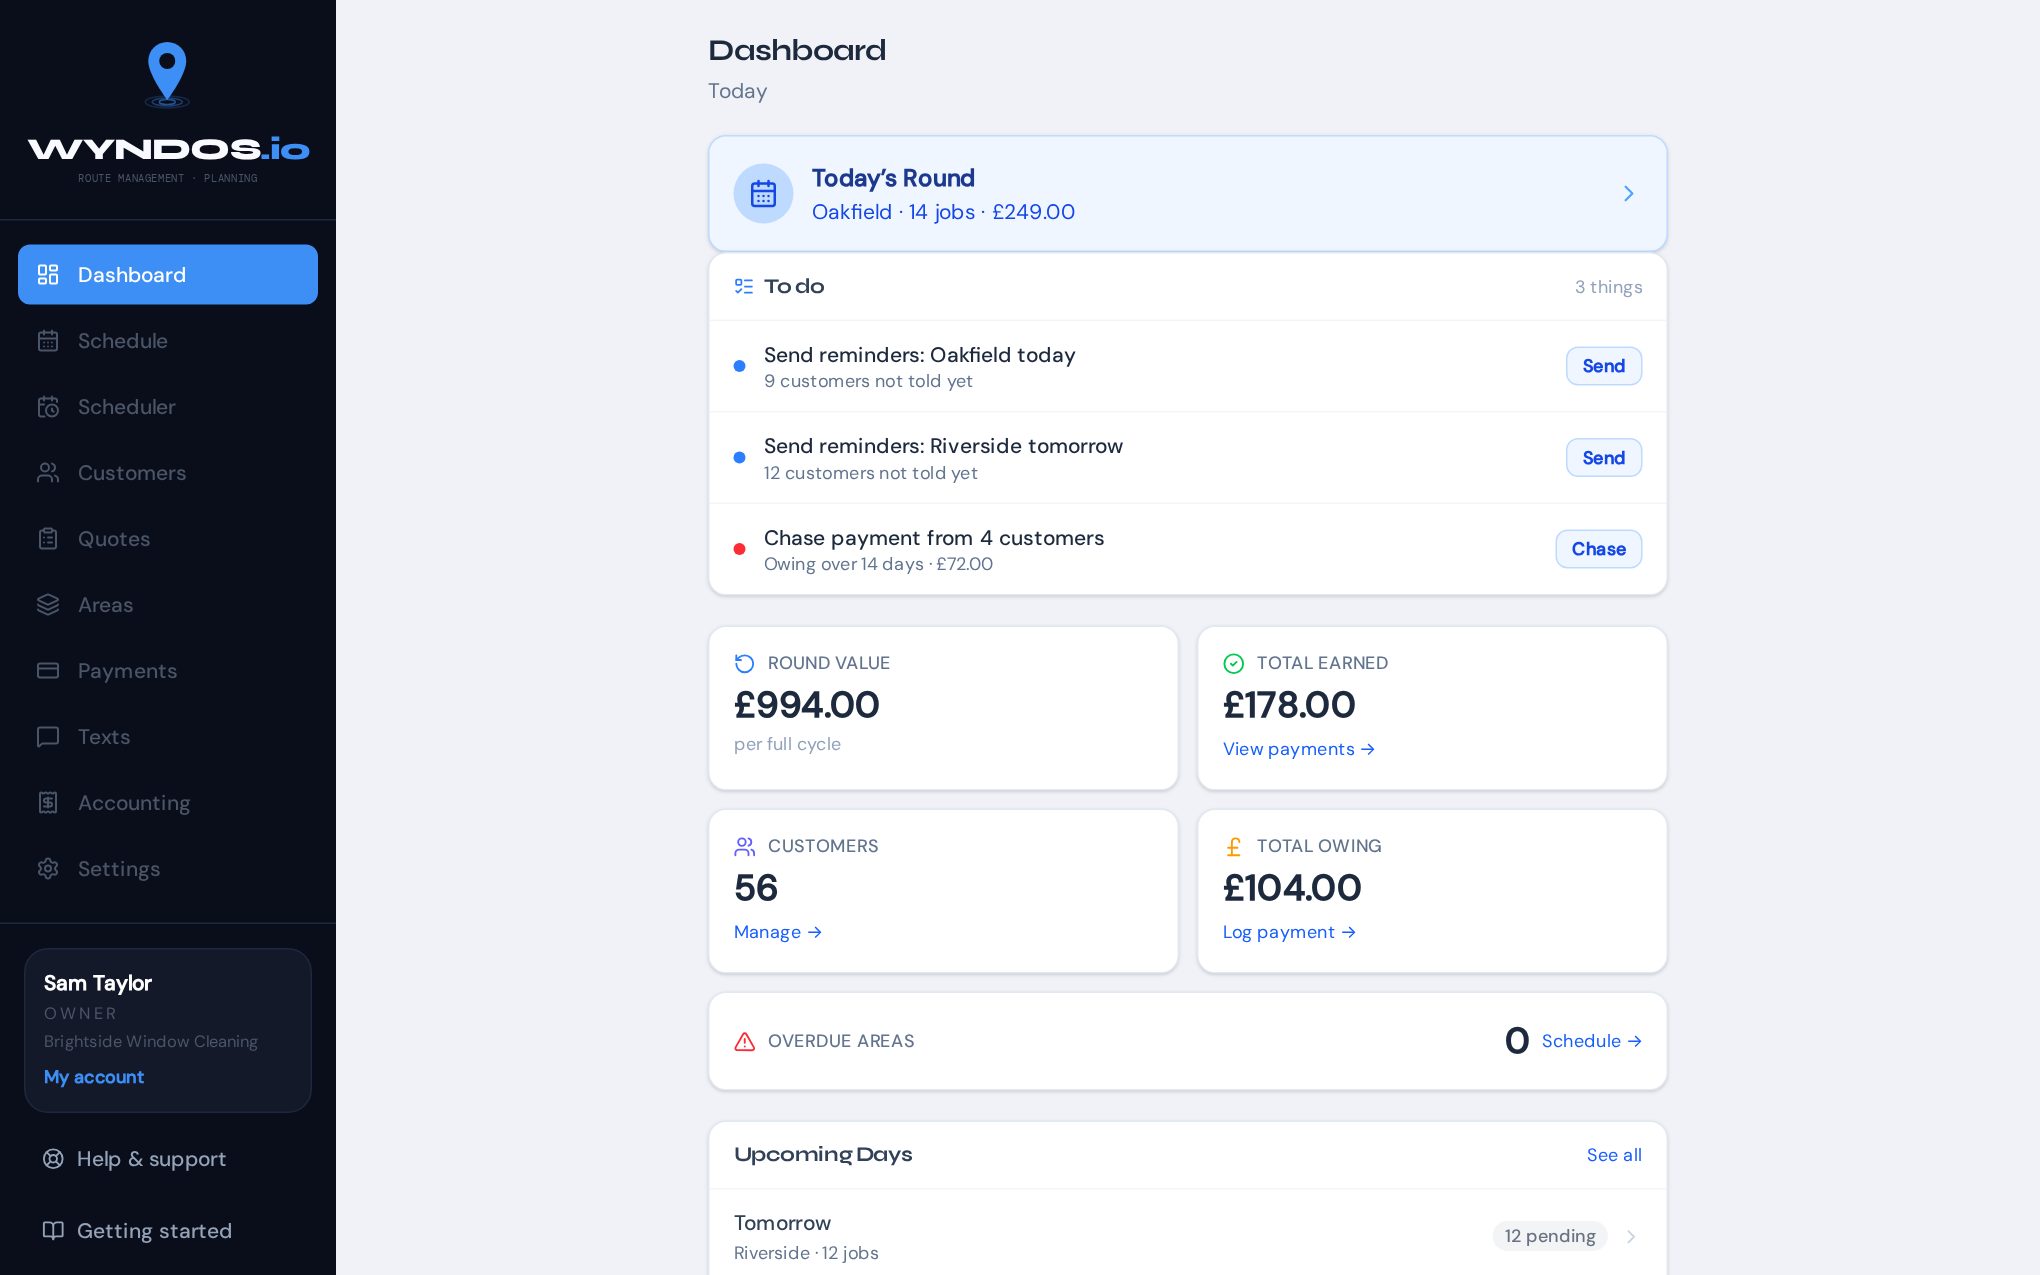
Task: Click the Total Owing pound sign icon
Action: (1234, 847)
